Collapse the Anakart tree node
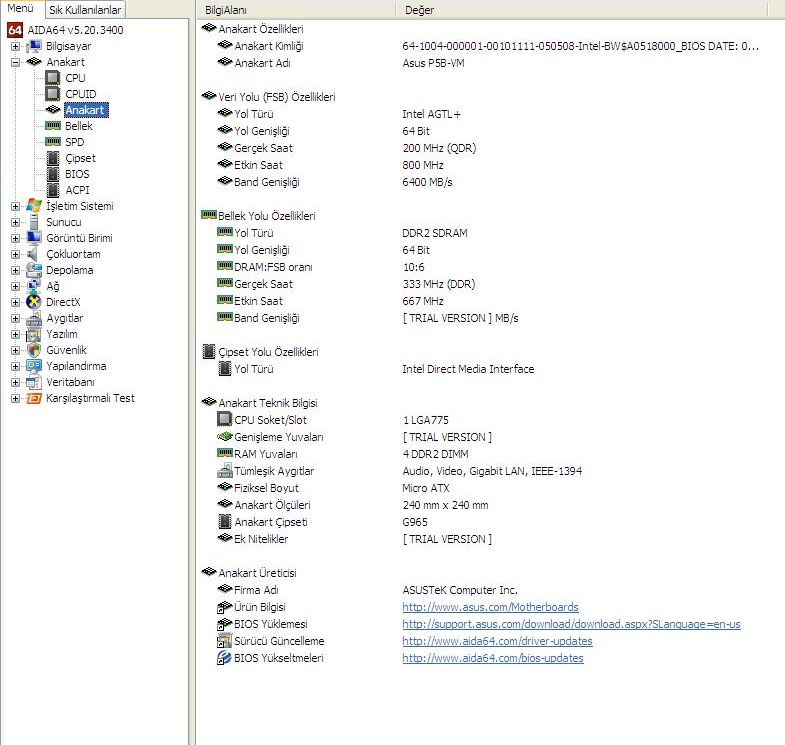Image resolution: width=785 pixels, height=745 pixels. point(16,63)
